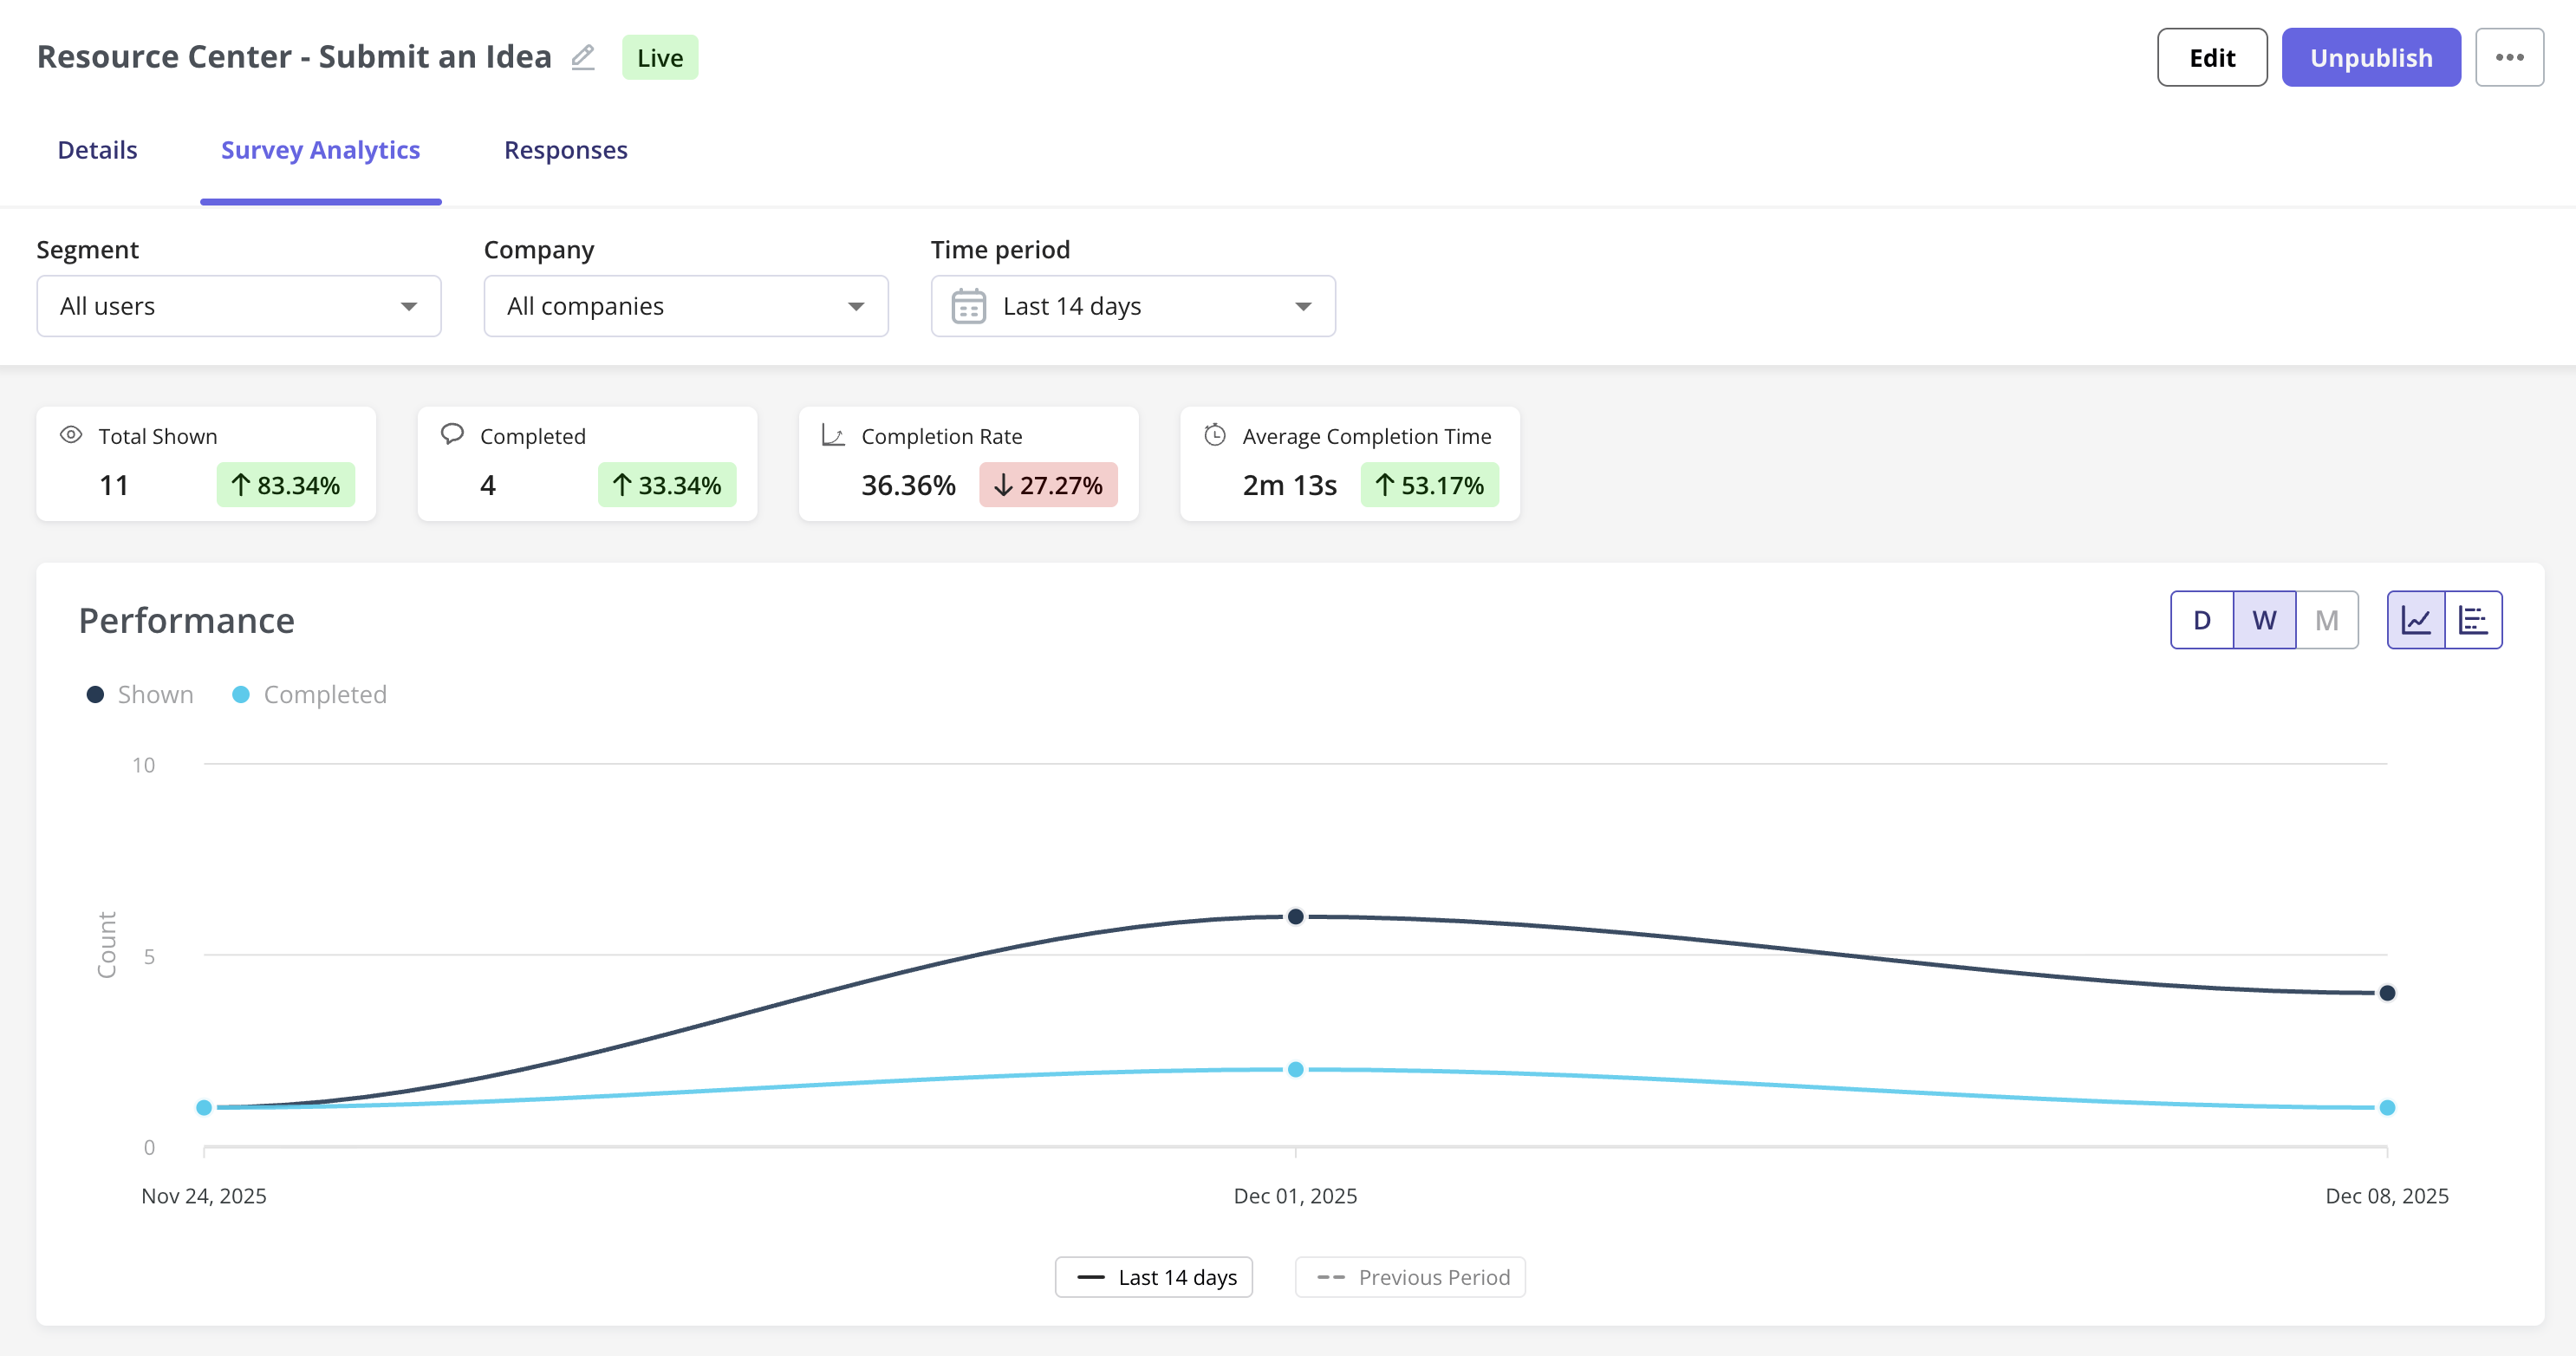Click the speech bubble icon on Completed
Image resolution: width=2576 pixels, height=1356 pixels.
click(452, 434)
